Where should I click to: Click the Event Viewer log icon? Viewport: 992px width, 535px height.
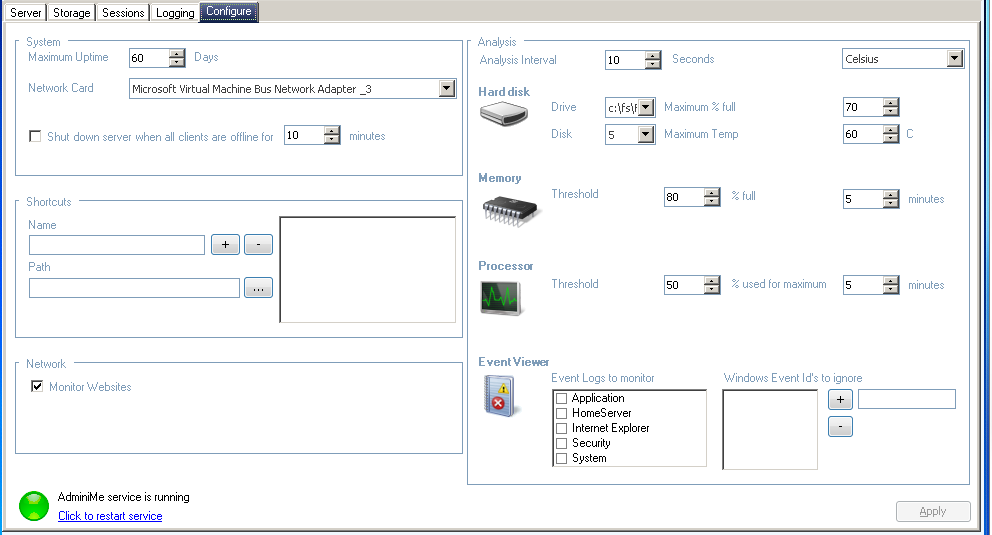click(x=500, y=396)
